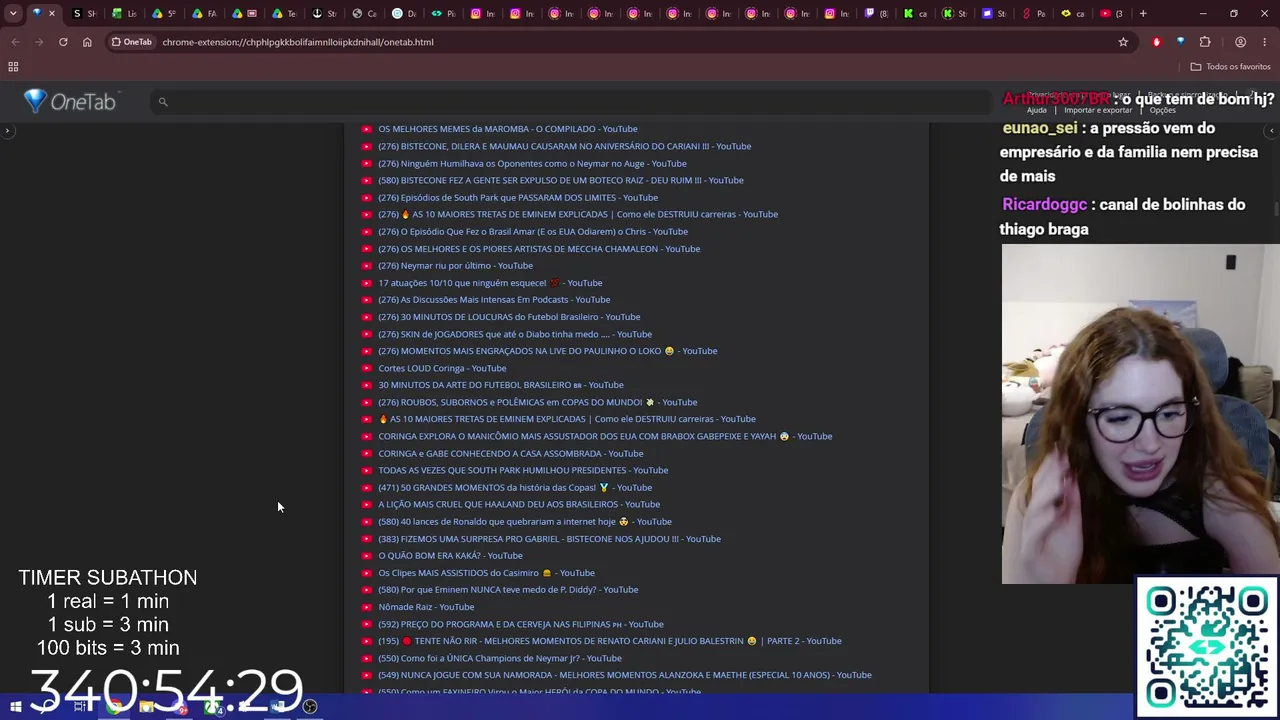Reload the OneTab page

click(x=63, y=42)
